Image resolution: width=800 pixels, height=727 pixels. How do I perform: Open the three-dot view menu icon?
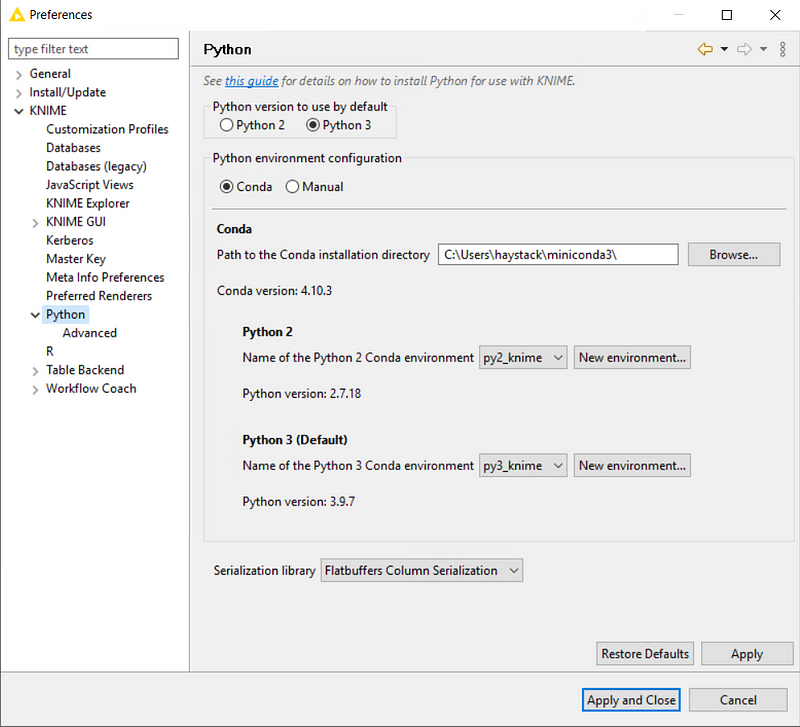click(783, 49)
